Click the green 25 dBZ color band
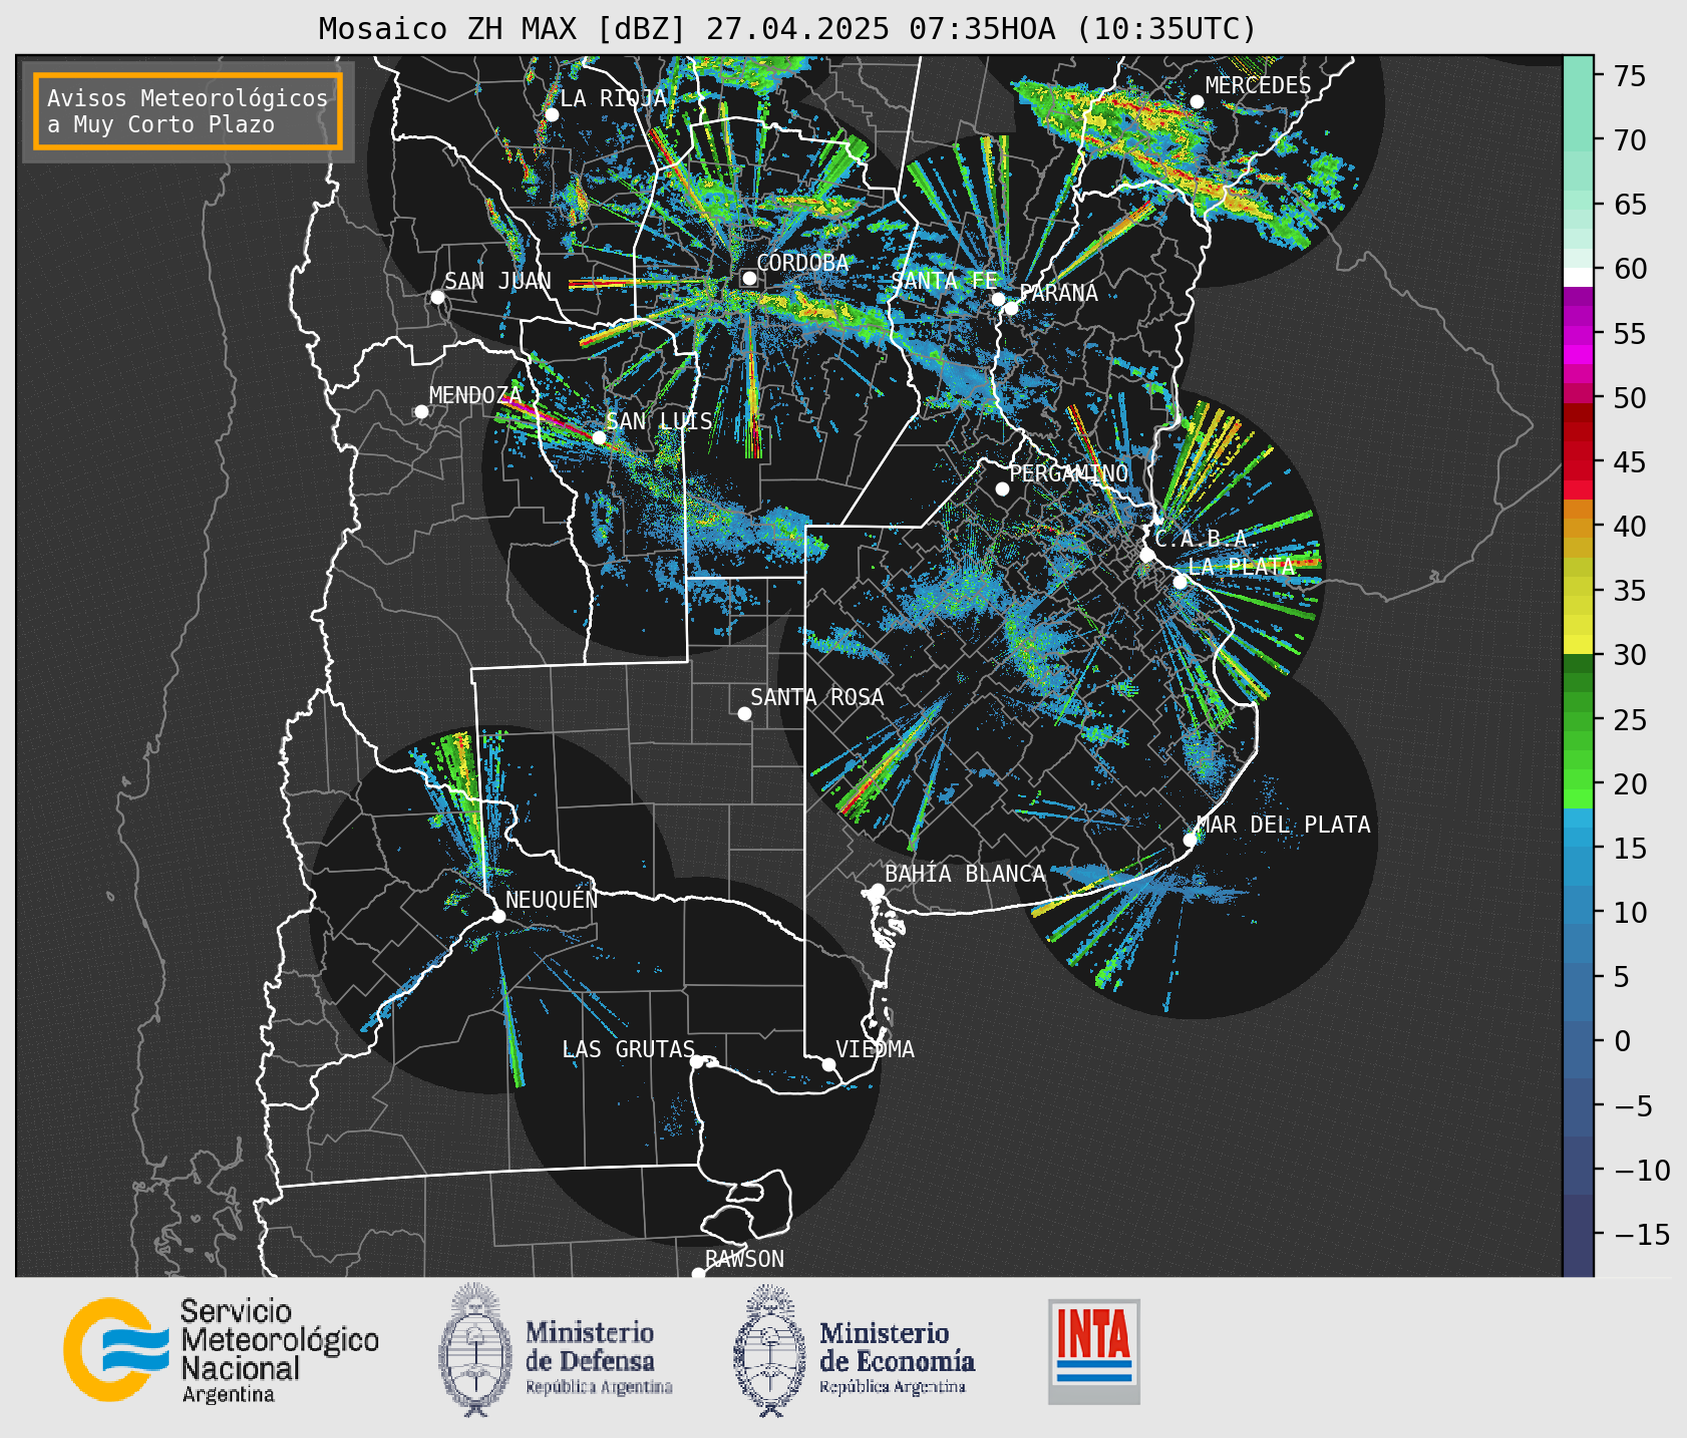Viewport: 1687px width, 1438px height. pyautogui.click(x=1578, y=720)
